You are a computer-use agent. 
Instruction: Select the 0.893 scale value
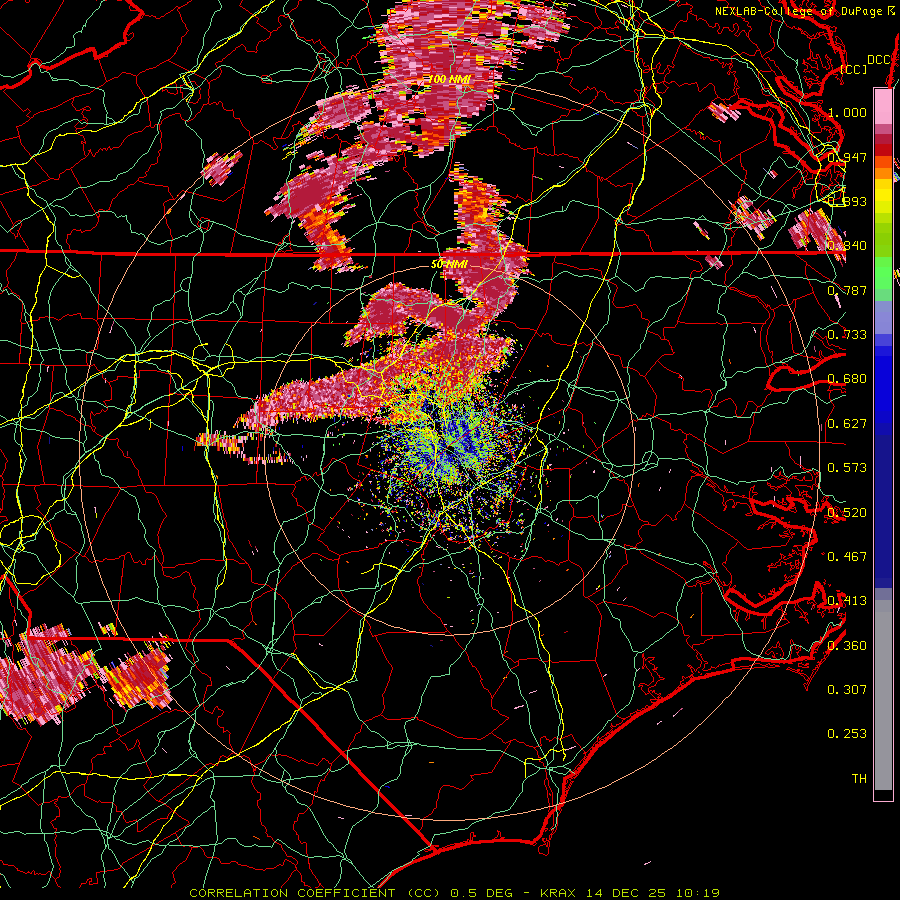847,201
